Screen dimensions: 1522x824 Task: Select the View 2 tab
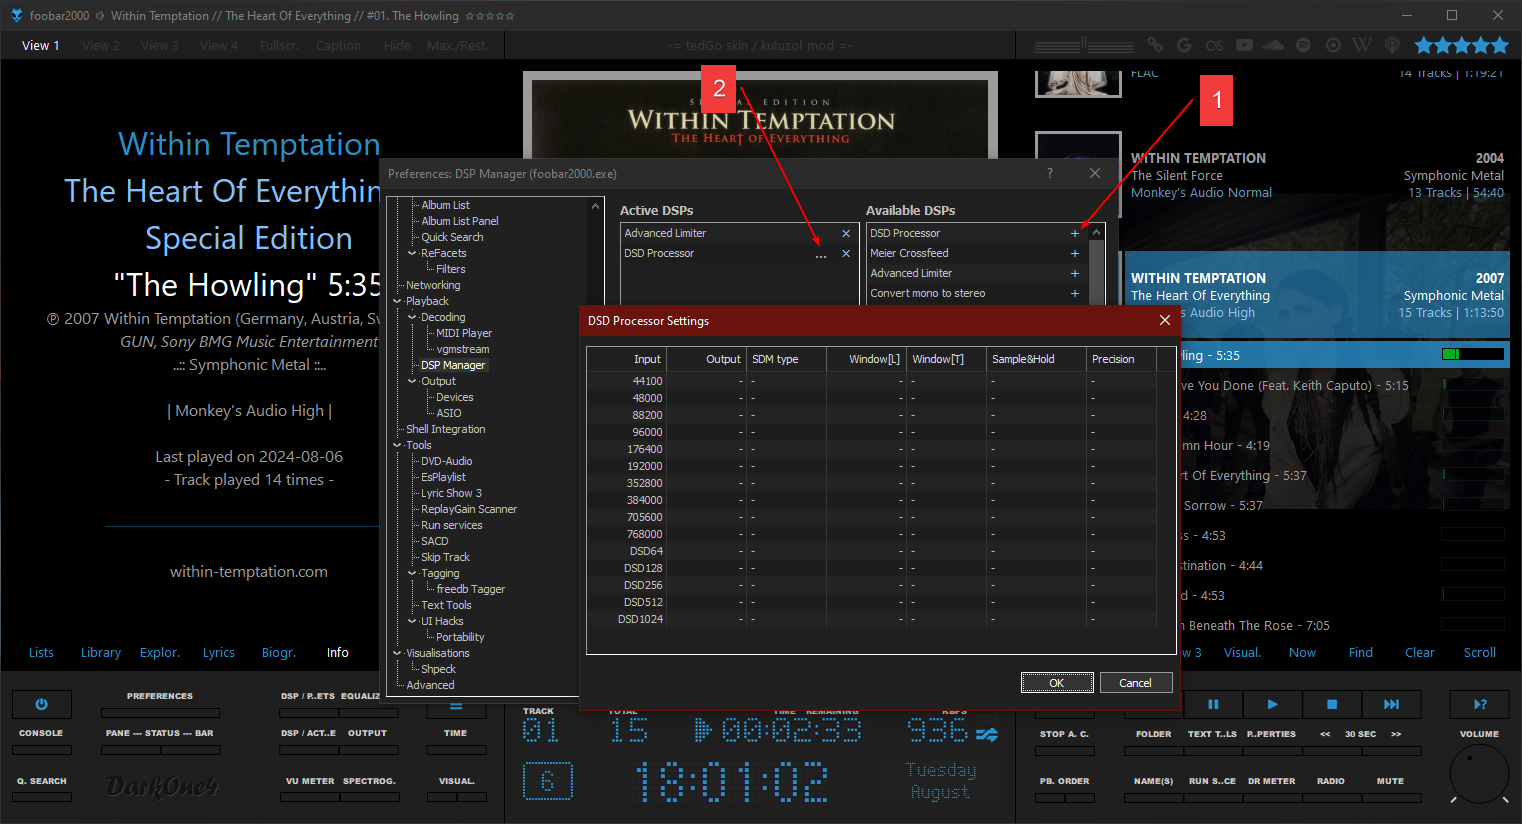[x=100, y=46]
